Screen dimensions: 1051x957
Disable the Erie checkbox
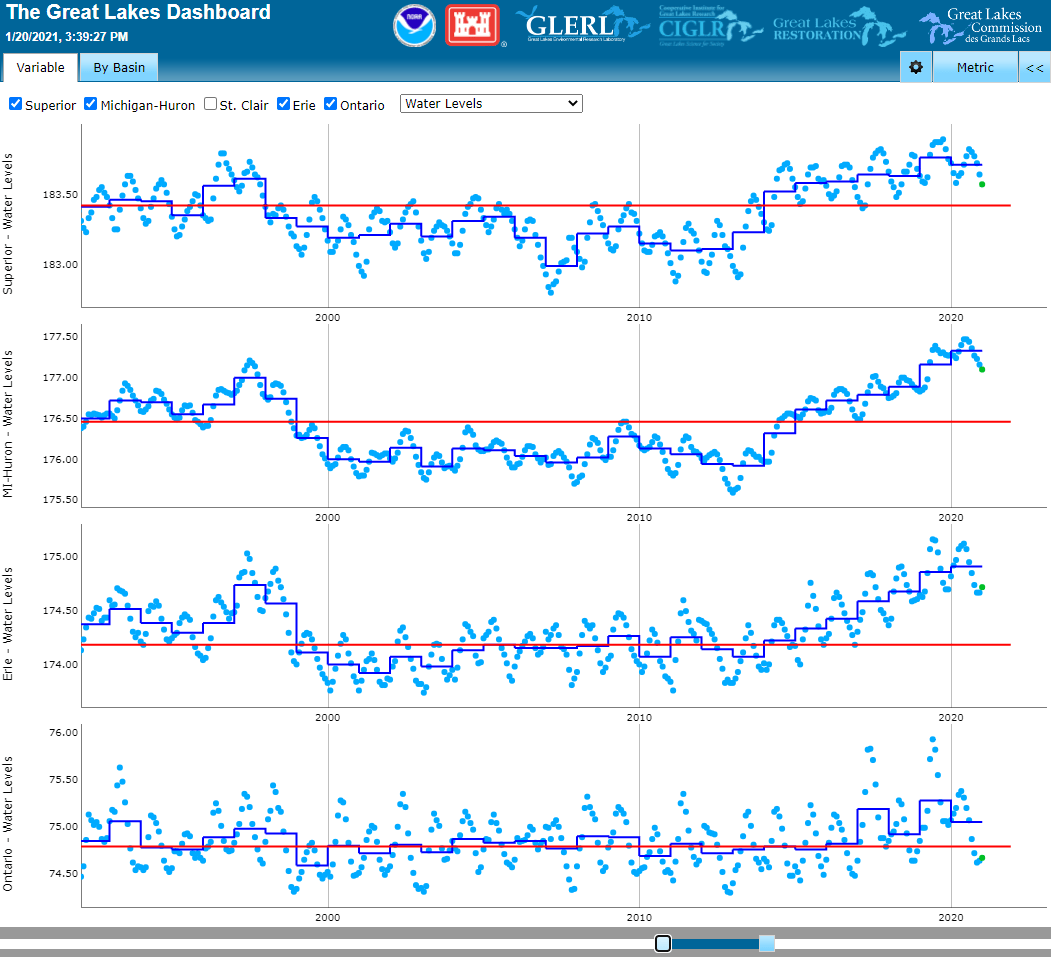click(x=283, y=103)
